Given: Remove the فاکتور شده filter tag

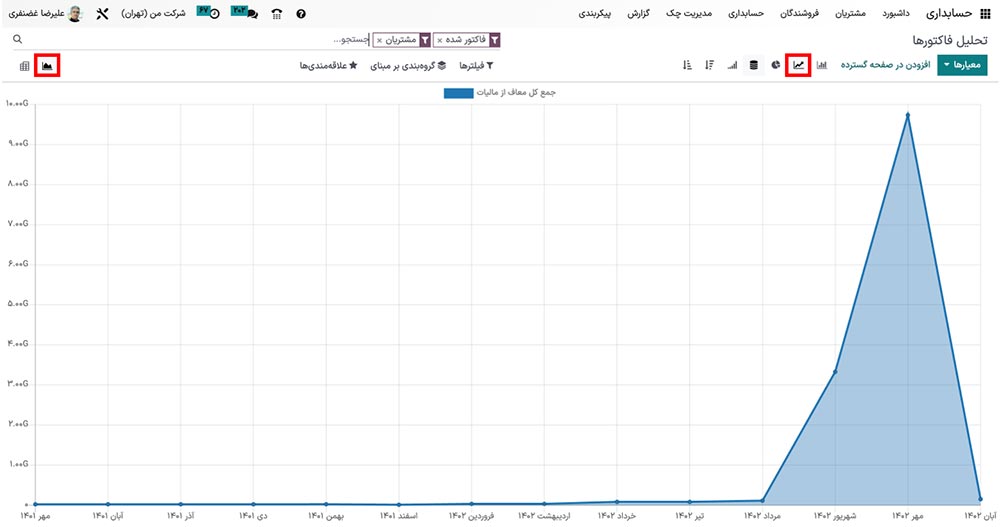Looking at the screenshot, I should click(x=440, y=40).
